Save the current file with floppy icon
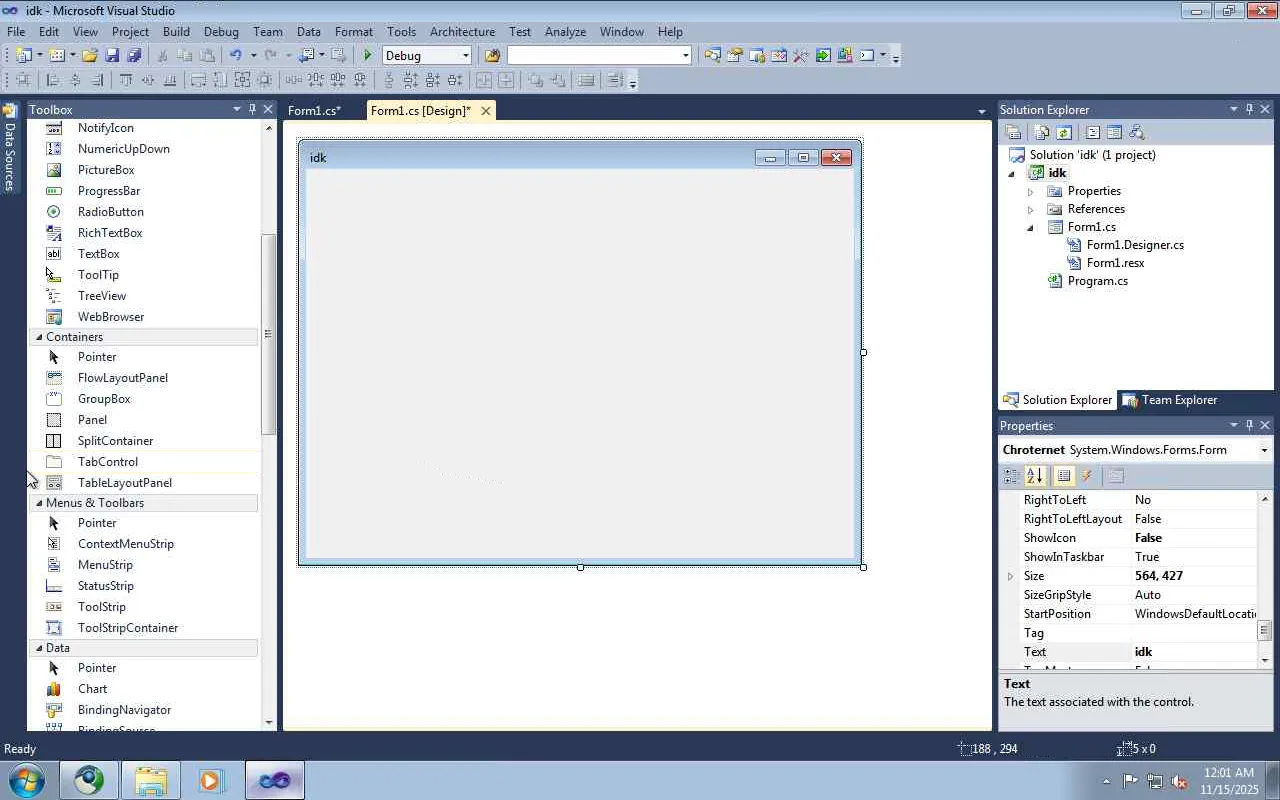1280x800 pixels. pyautogui.click(x=112, y=56)
